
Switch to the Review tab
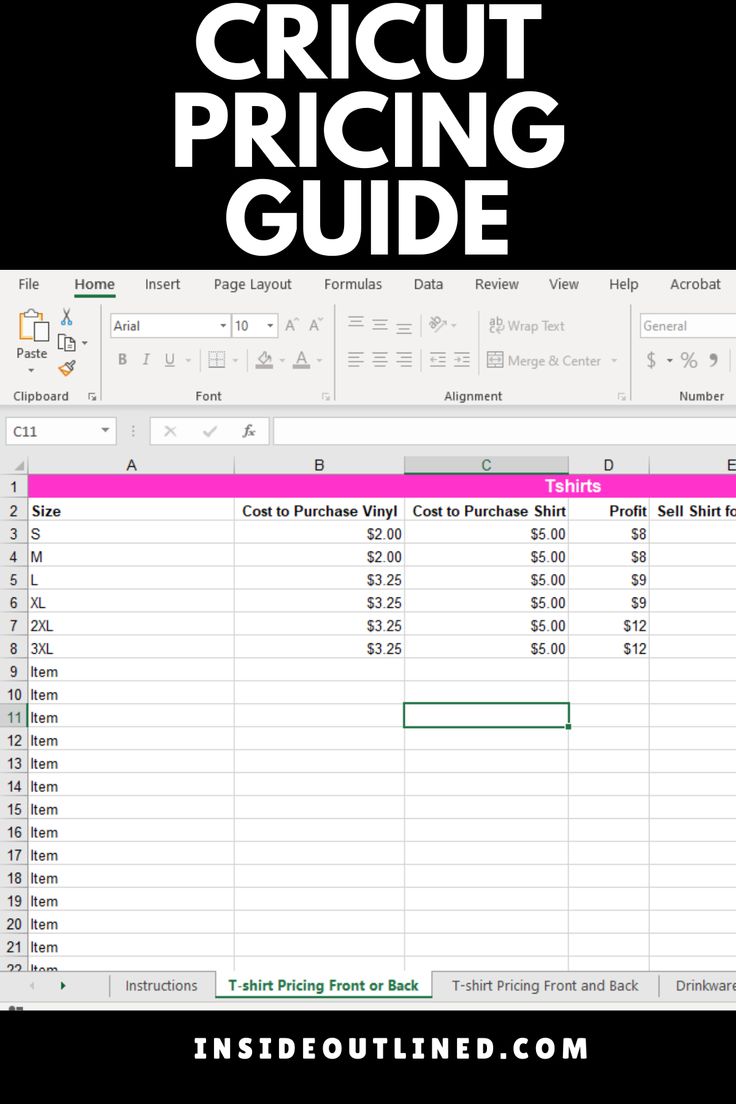497,284
